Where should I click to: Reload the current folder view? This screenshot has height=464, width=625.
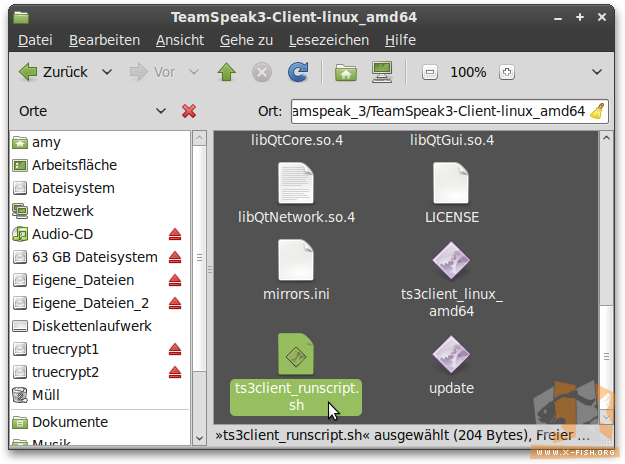pyautogui.click(x=298, y=72)
